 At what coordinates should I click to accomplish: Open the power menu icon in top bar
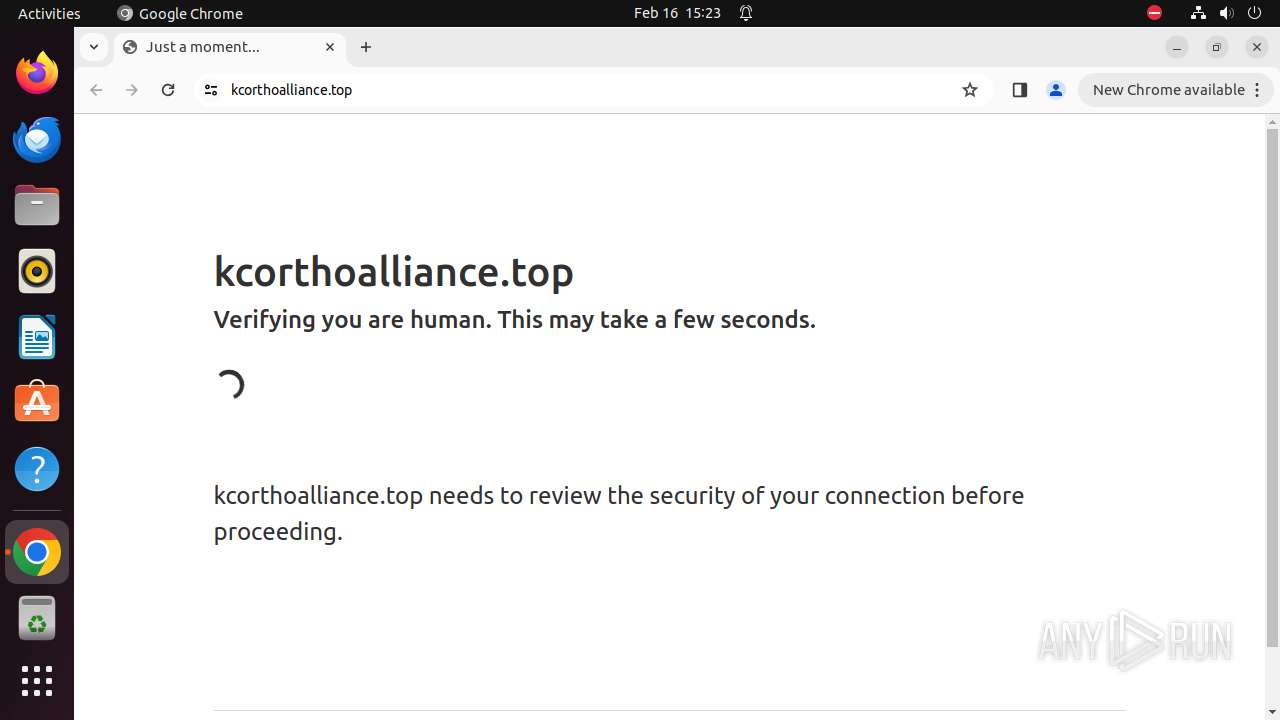point(1254,13)
